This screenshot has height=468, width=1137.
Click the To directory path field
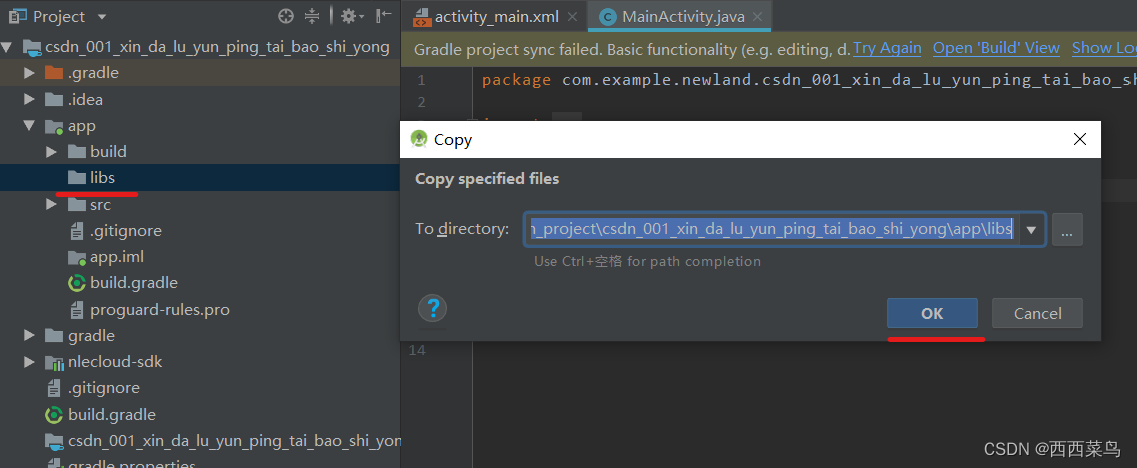772,229
